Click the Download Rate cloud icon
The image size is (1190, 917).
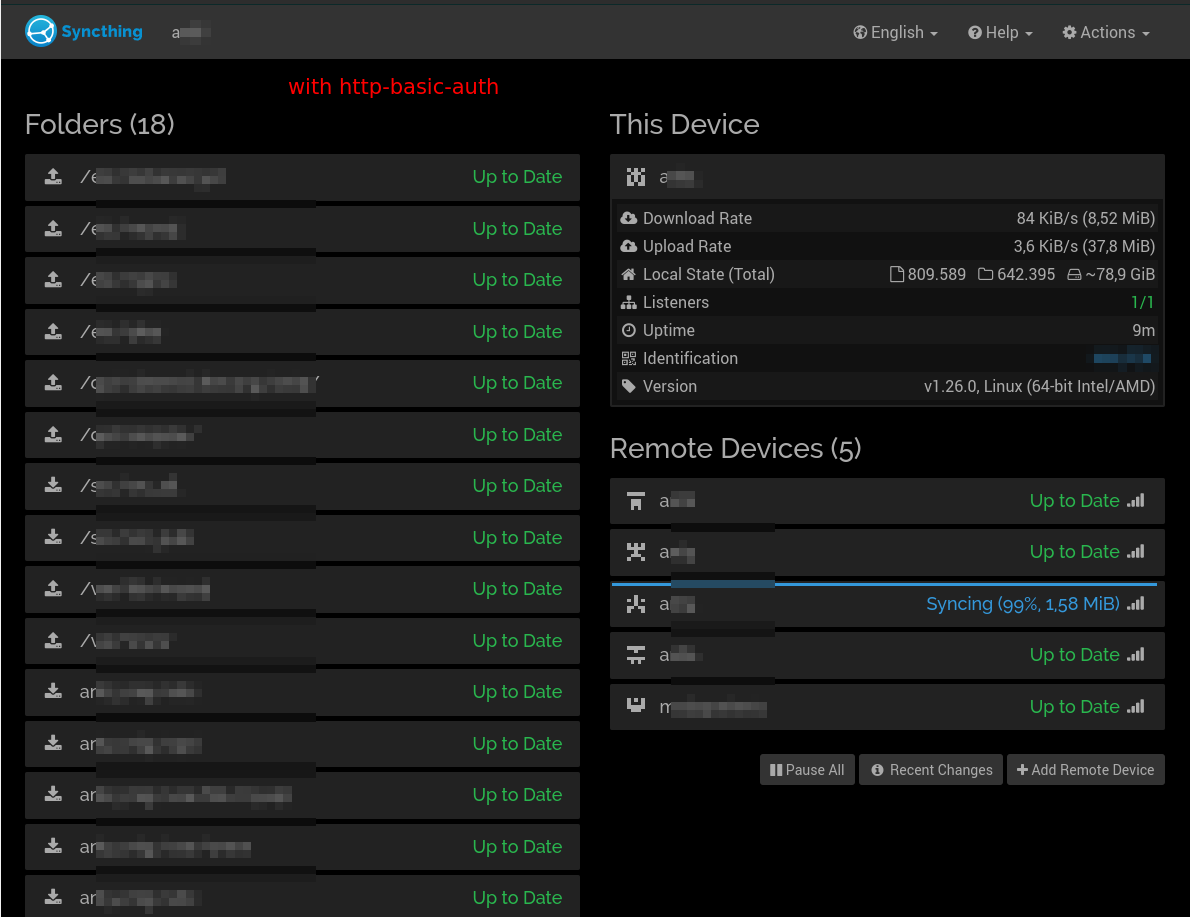(627, 218)
